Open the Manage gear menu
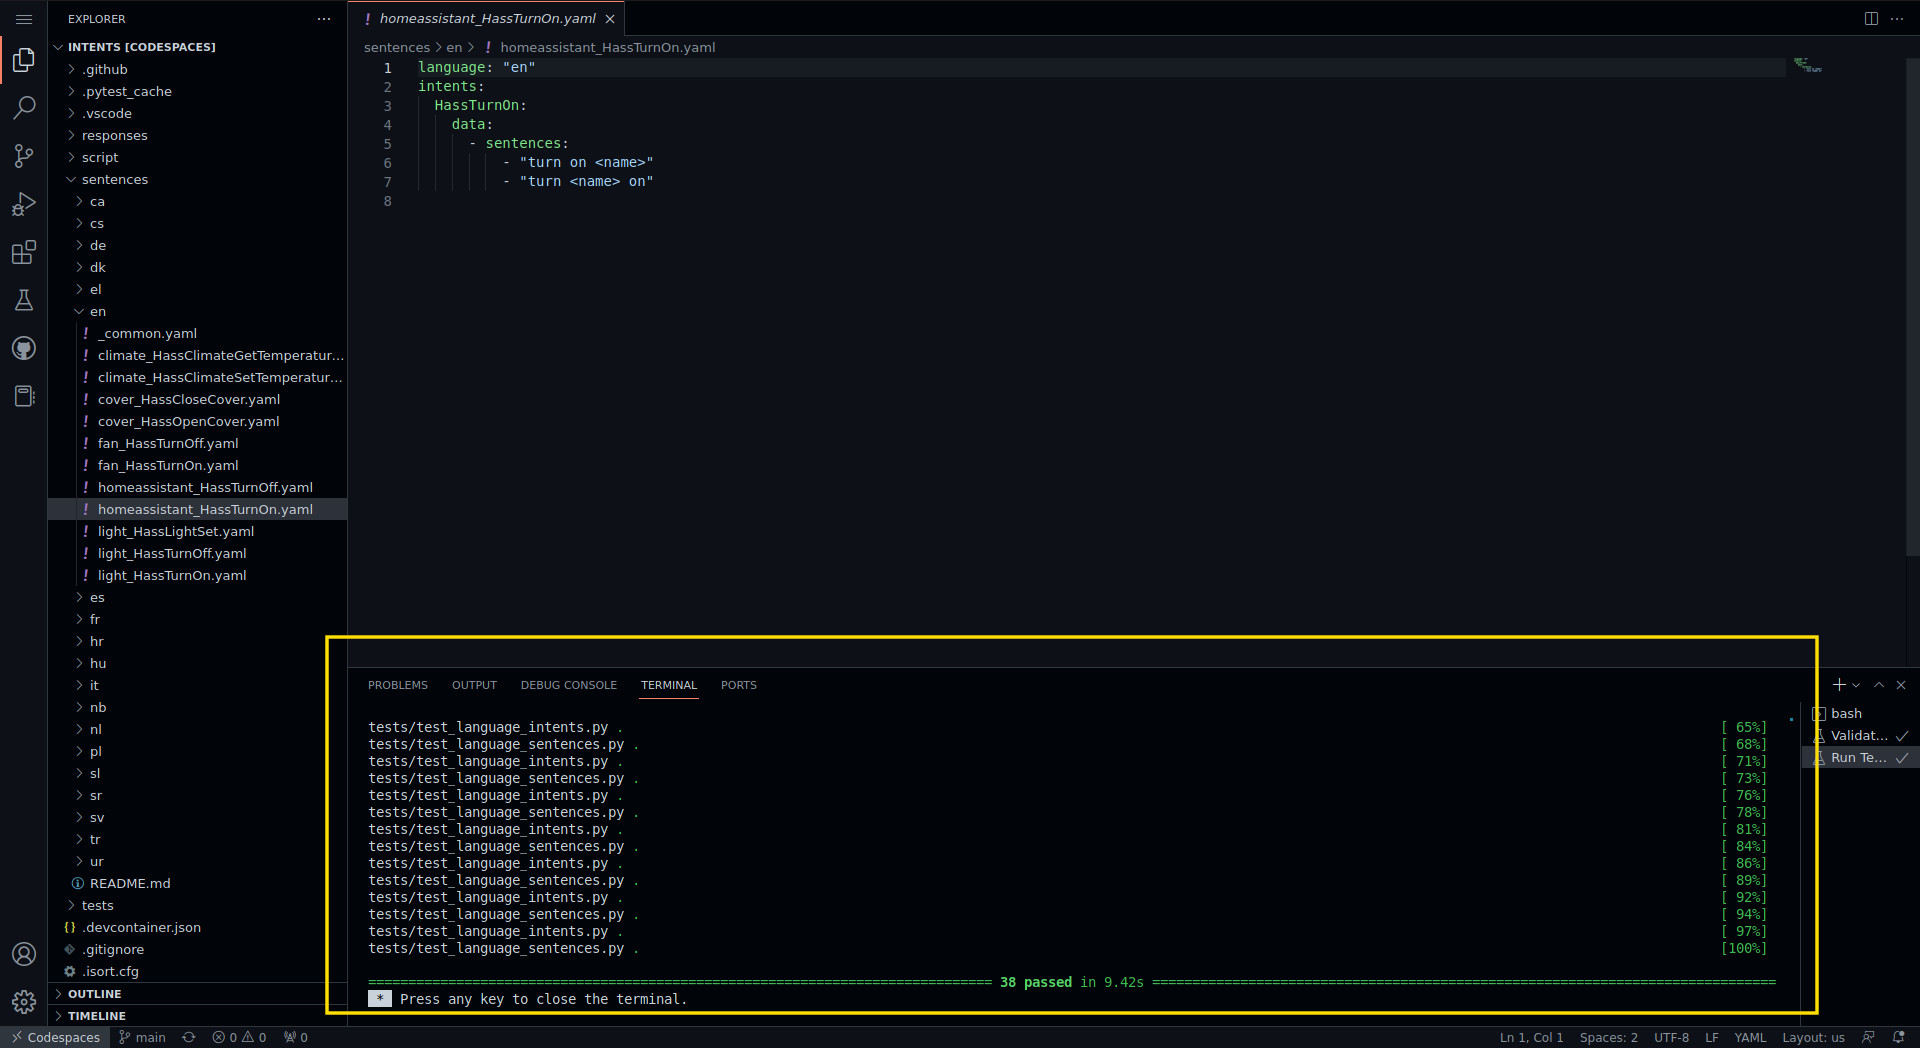 (x=24, y=1002)
